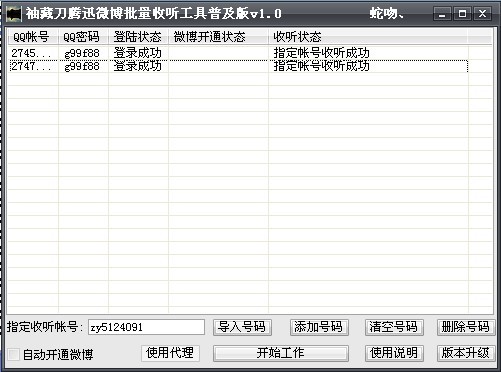This screenshot has height=372, width=501.
Task: Click password g99f88 in the 2747... row
Action: pyautogui.click(x=82, y=66)
